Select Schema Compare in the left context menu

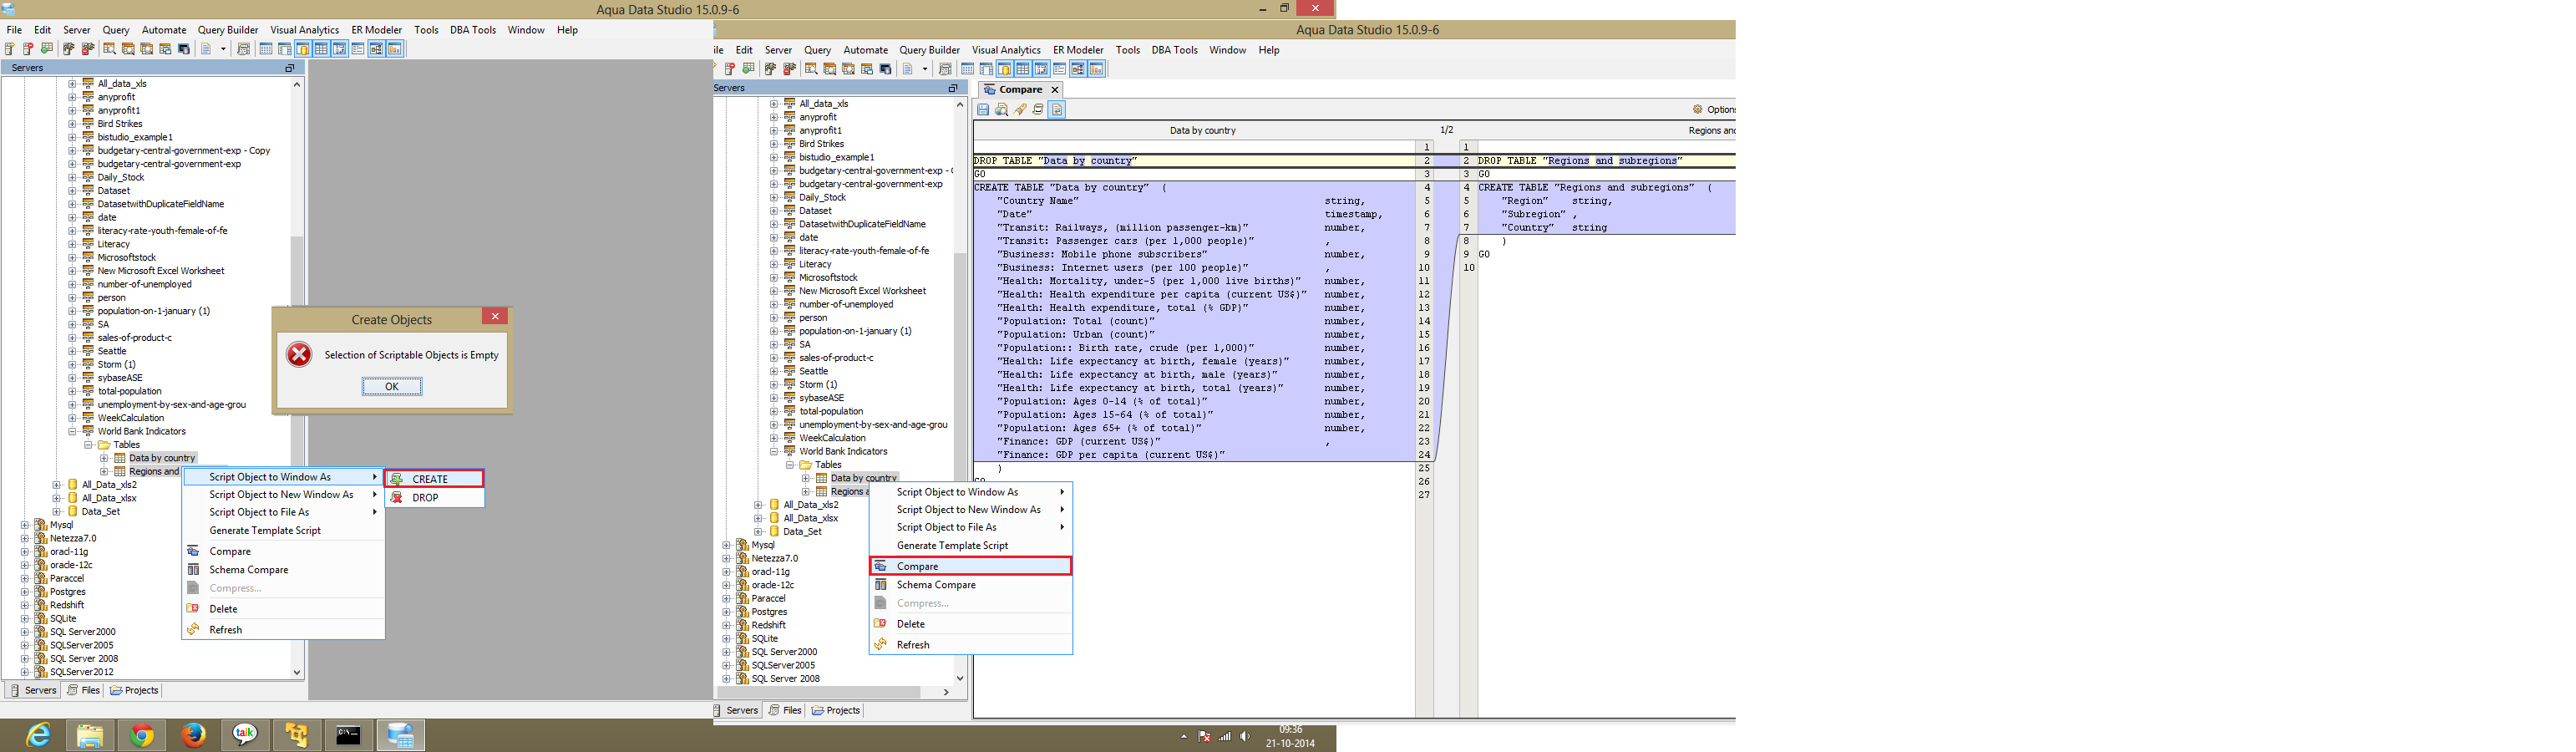[283, 570]
